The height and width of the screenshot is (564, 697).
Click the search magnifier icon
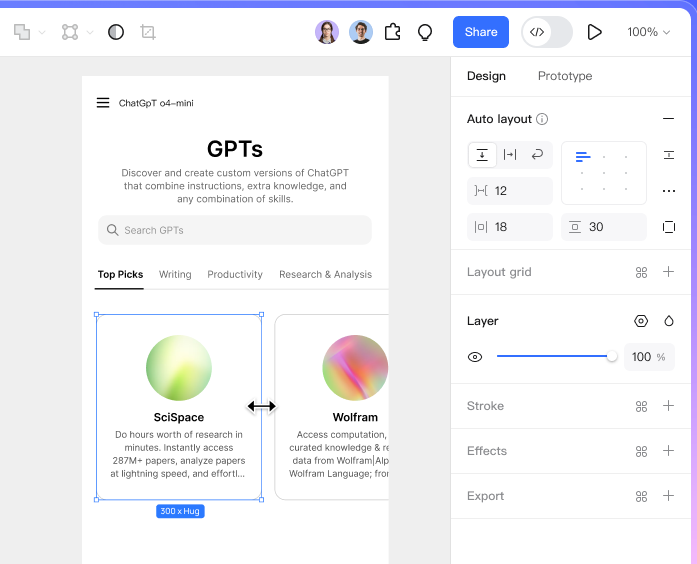point(112,230)
